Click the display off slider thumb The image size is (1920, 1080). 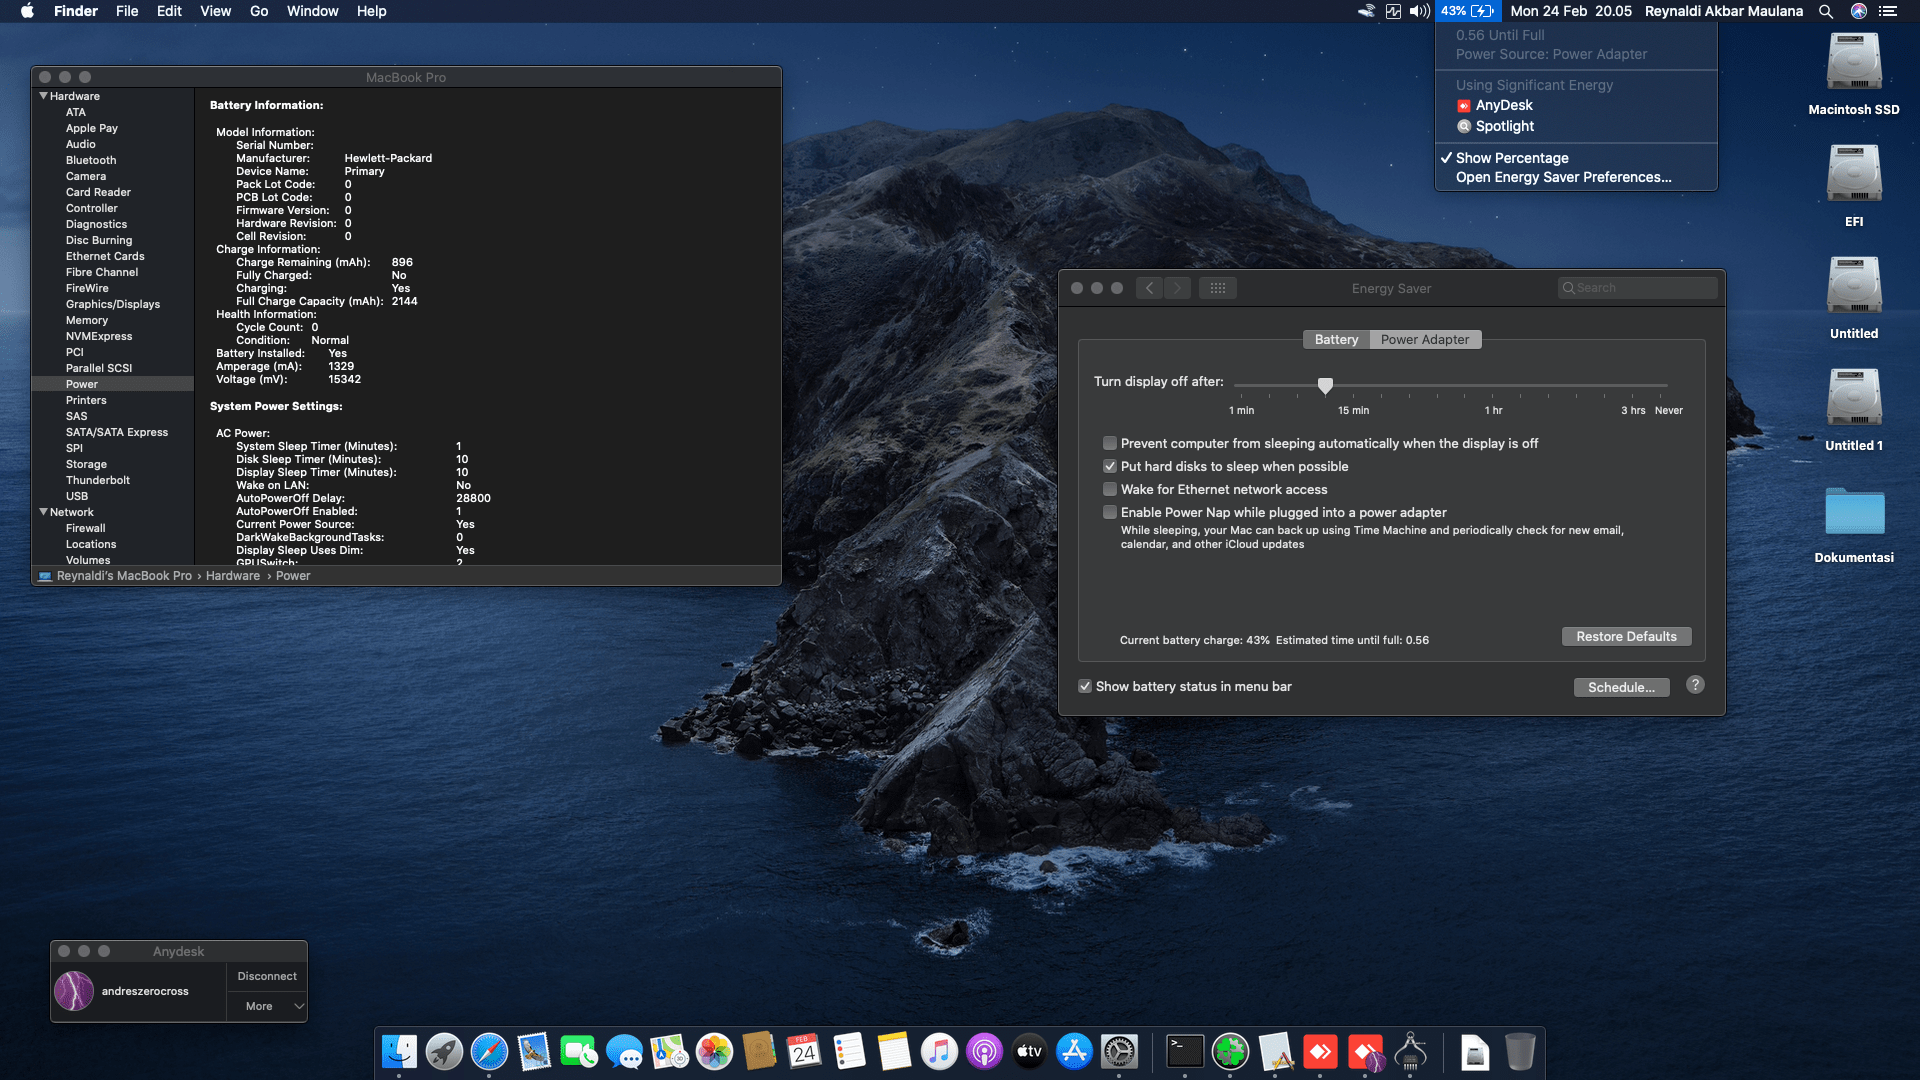[x=1325, y=385]
